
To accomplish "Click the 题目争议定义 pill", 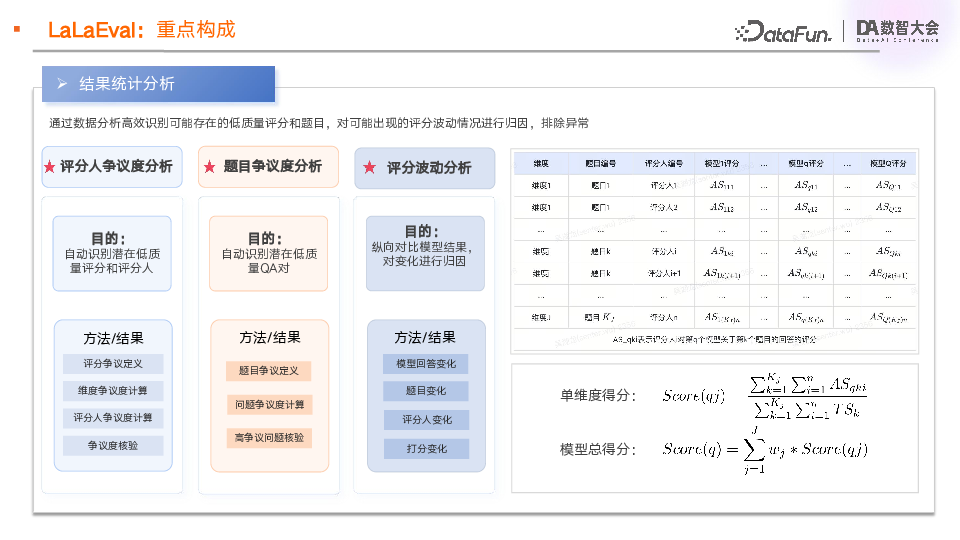I will pos(269,371).
